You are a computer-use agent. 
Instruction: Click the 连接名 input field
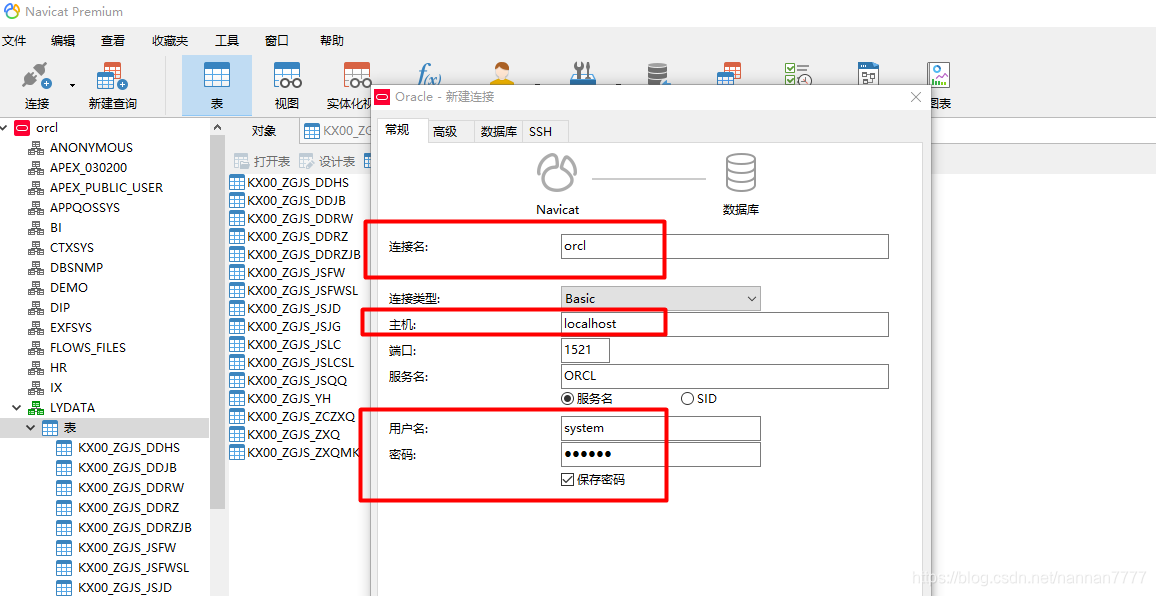(x=725, y=246)
